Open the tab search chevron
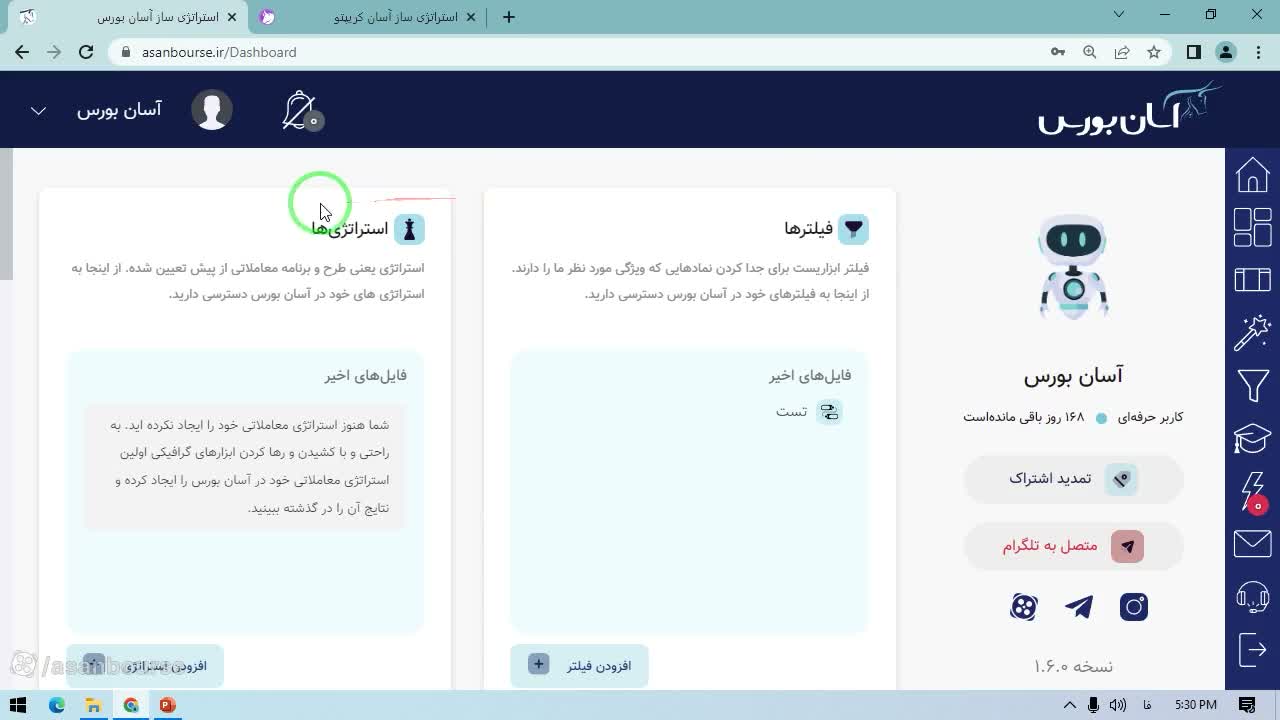The height and width of the screenshot is (720, 1280). (x=1119, y=14)
